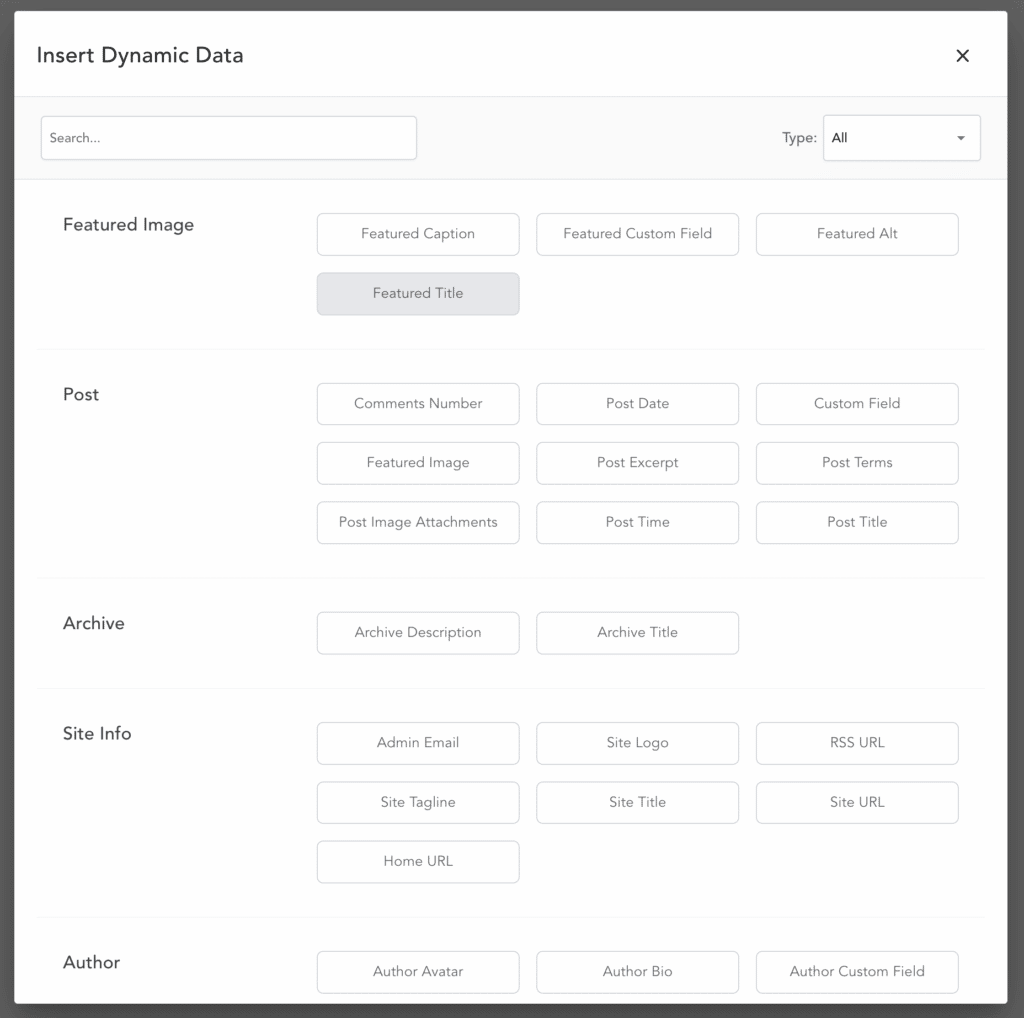This screenshot has height=1018, width=1024.
Task: Click the Insert Dynamic Data title text
Action: pyautogui.click(x=140, y=56)
